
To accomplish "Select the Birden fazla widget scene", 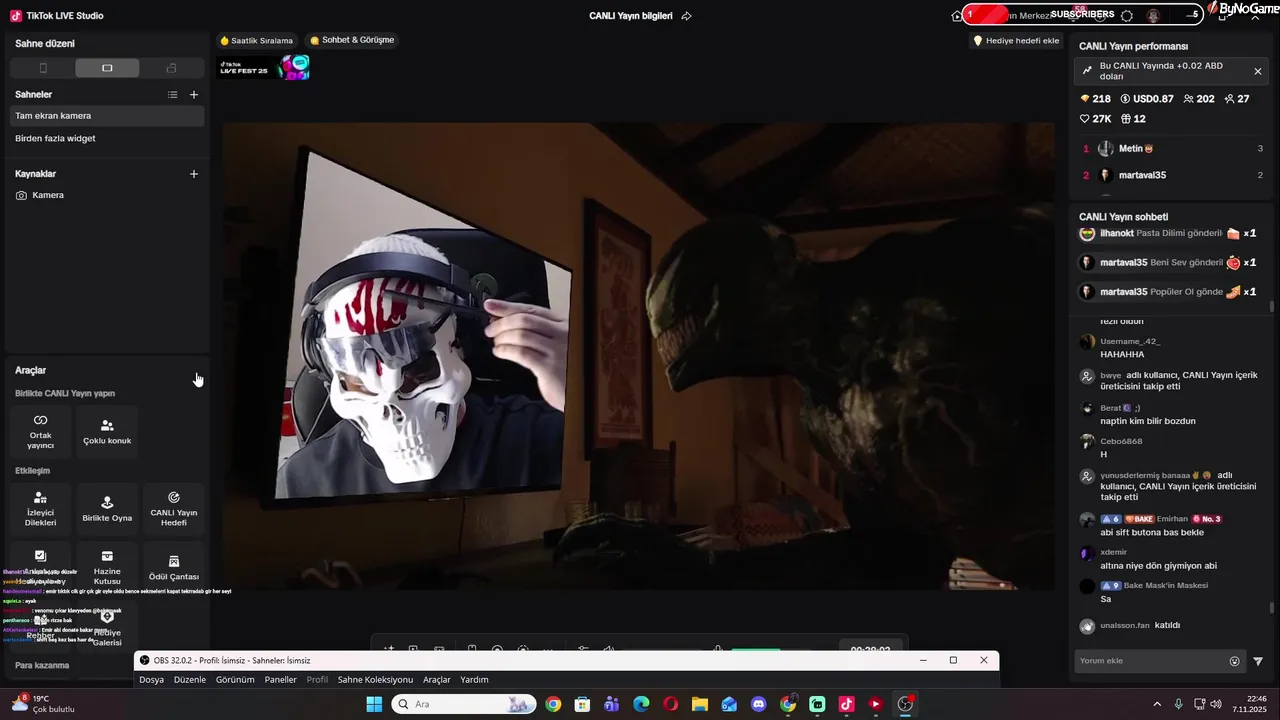I will point(107,138).
